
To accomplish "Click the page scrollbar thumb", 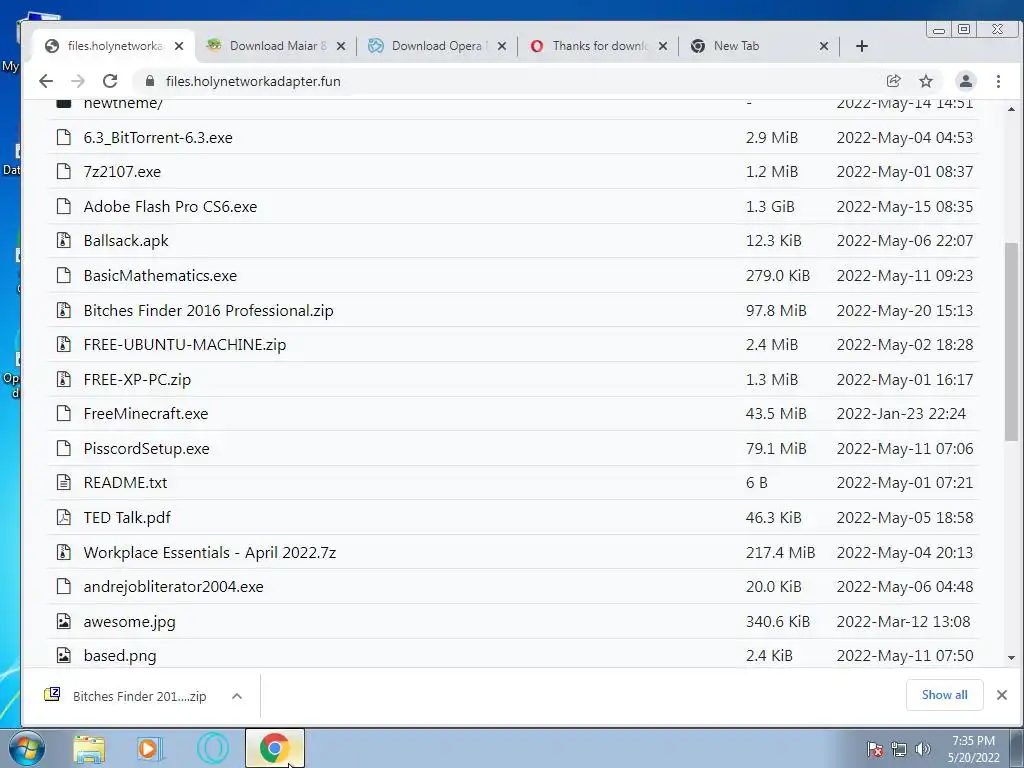I will (x=1012, y=342).
